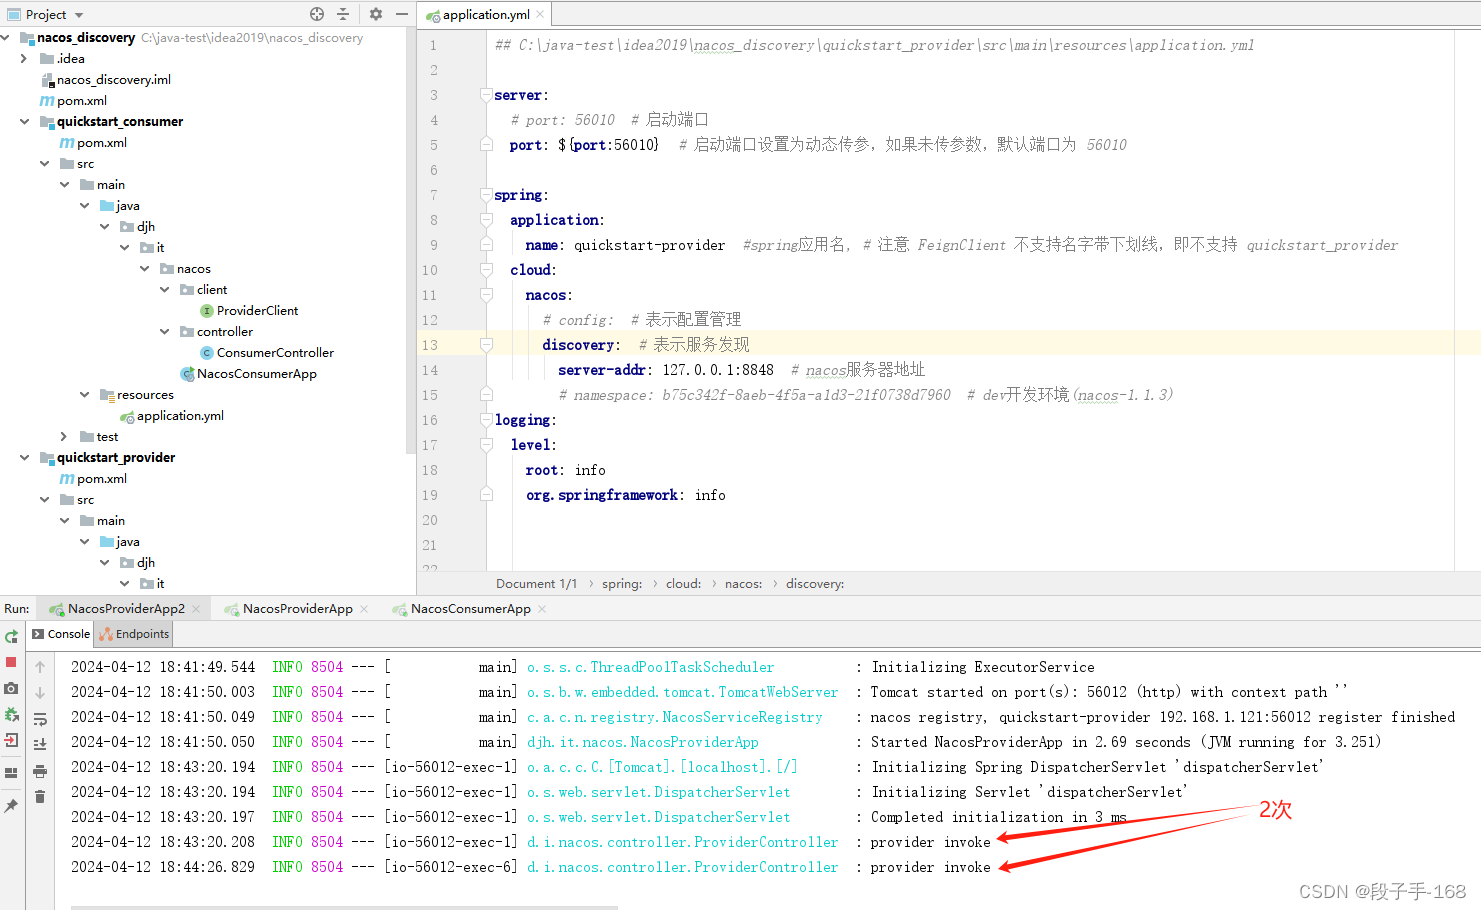The image size is (1481, 910).
Task: Click the nacos: breadcrumb
Action: 743,584
